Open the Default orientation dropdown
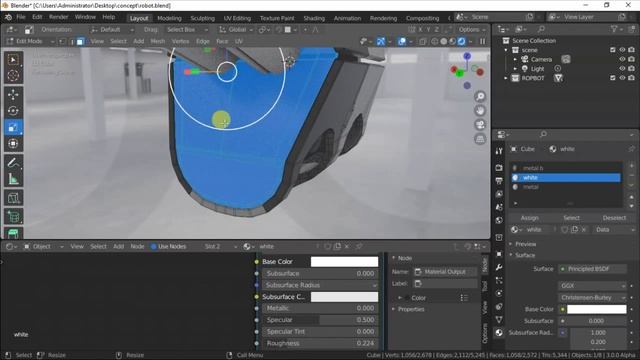Viewport: 640px width, 360px height. pyautogui.click(x=112, y=30)
